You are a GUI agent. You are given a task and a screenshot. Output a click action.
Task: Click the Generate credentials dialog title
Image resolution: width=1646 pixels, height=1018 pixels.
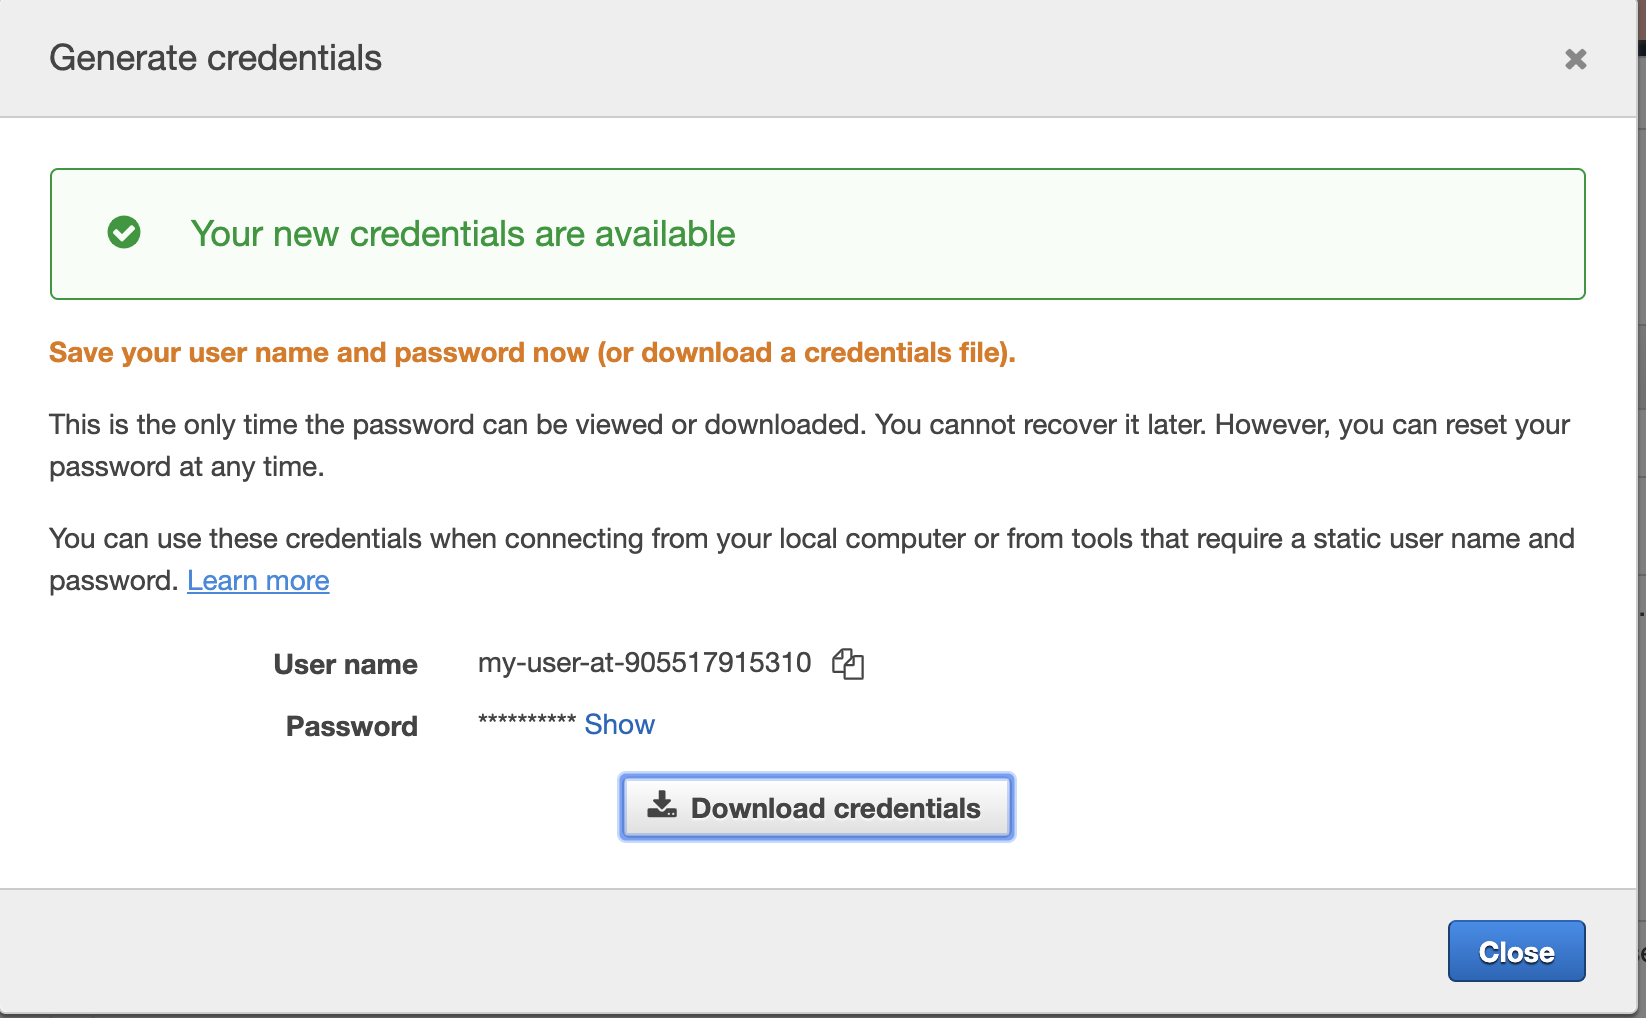215,58
